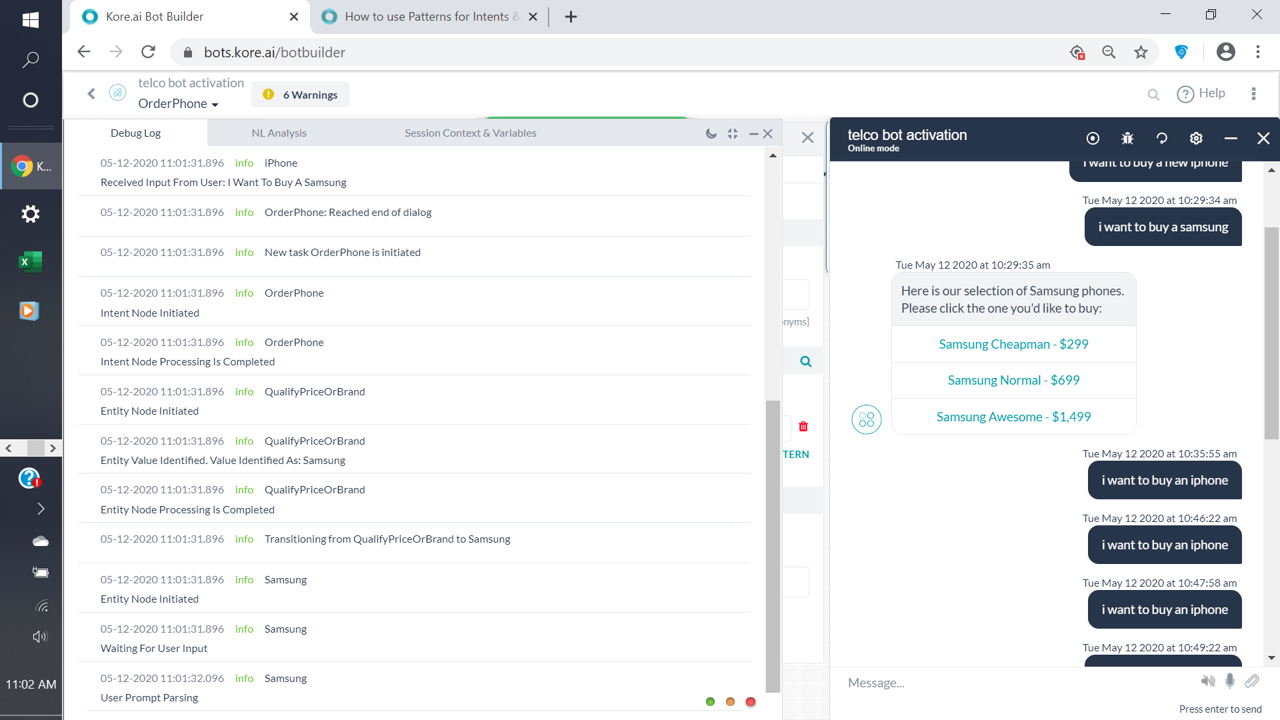Choose Samsung Normal - $699

coord(1013,380)
